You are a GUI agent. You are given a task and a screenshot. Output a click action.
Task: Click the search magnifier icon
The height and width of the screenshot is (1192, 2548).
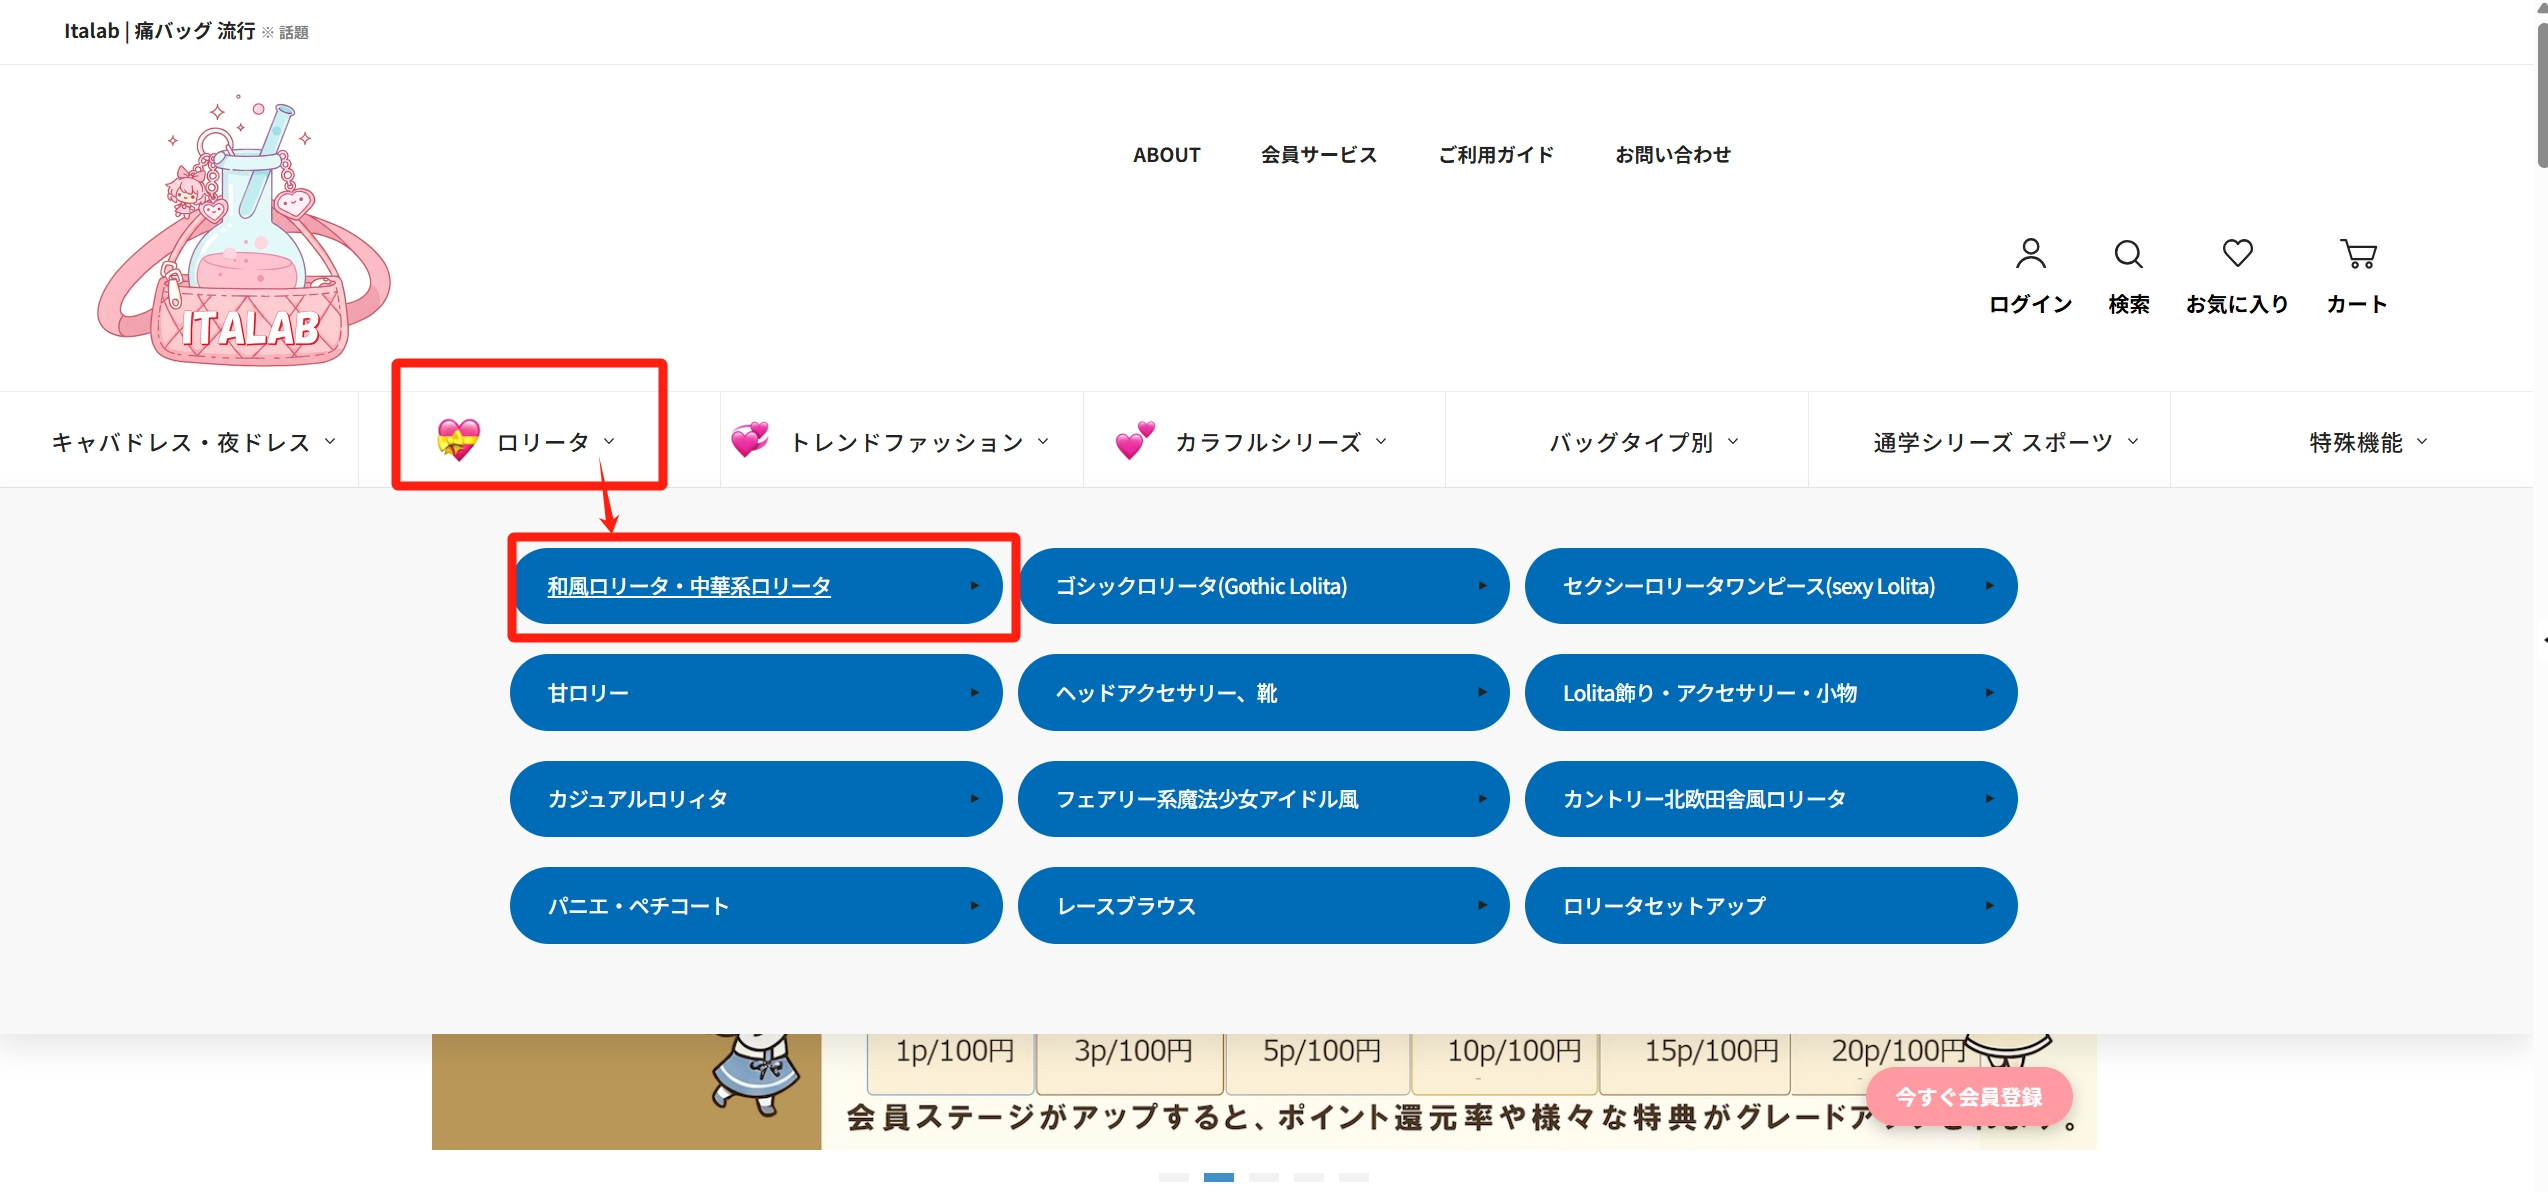pyautogui.click(x=2128, y=254)
